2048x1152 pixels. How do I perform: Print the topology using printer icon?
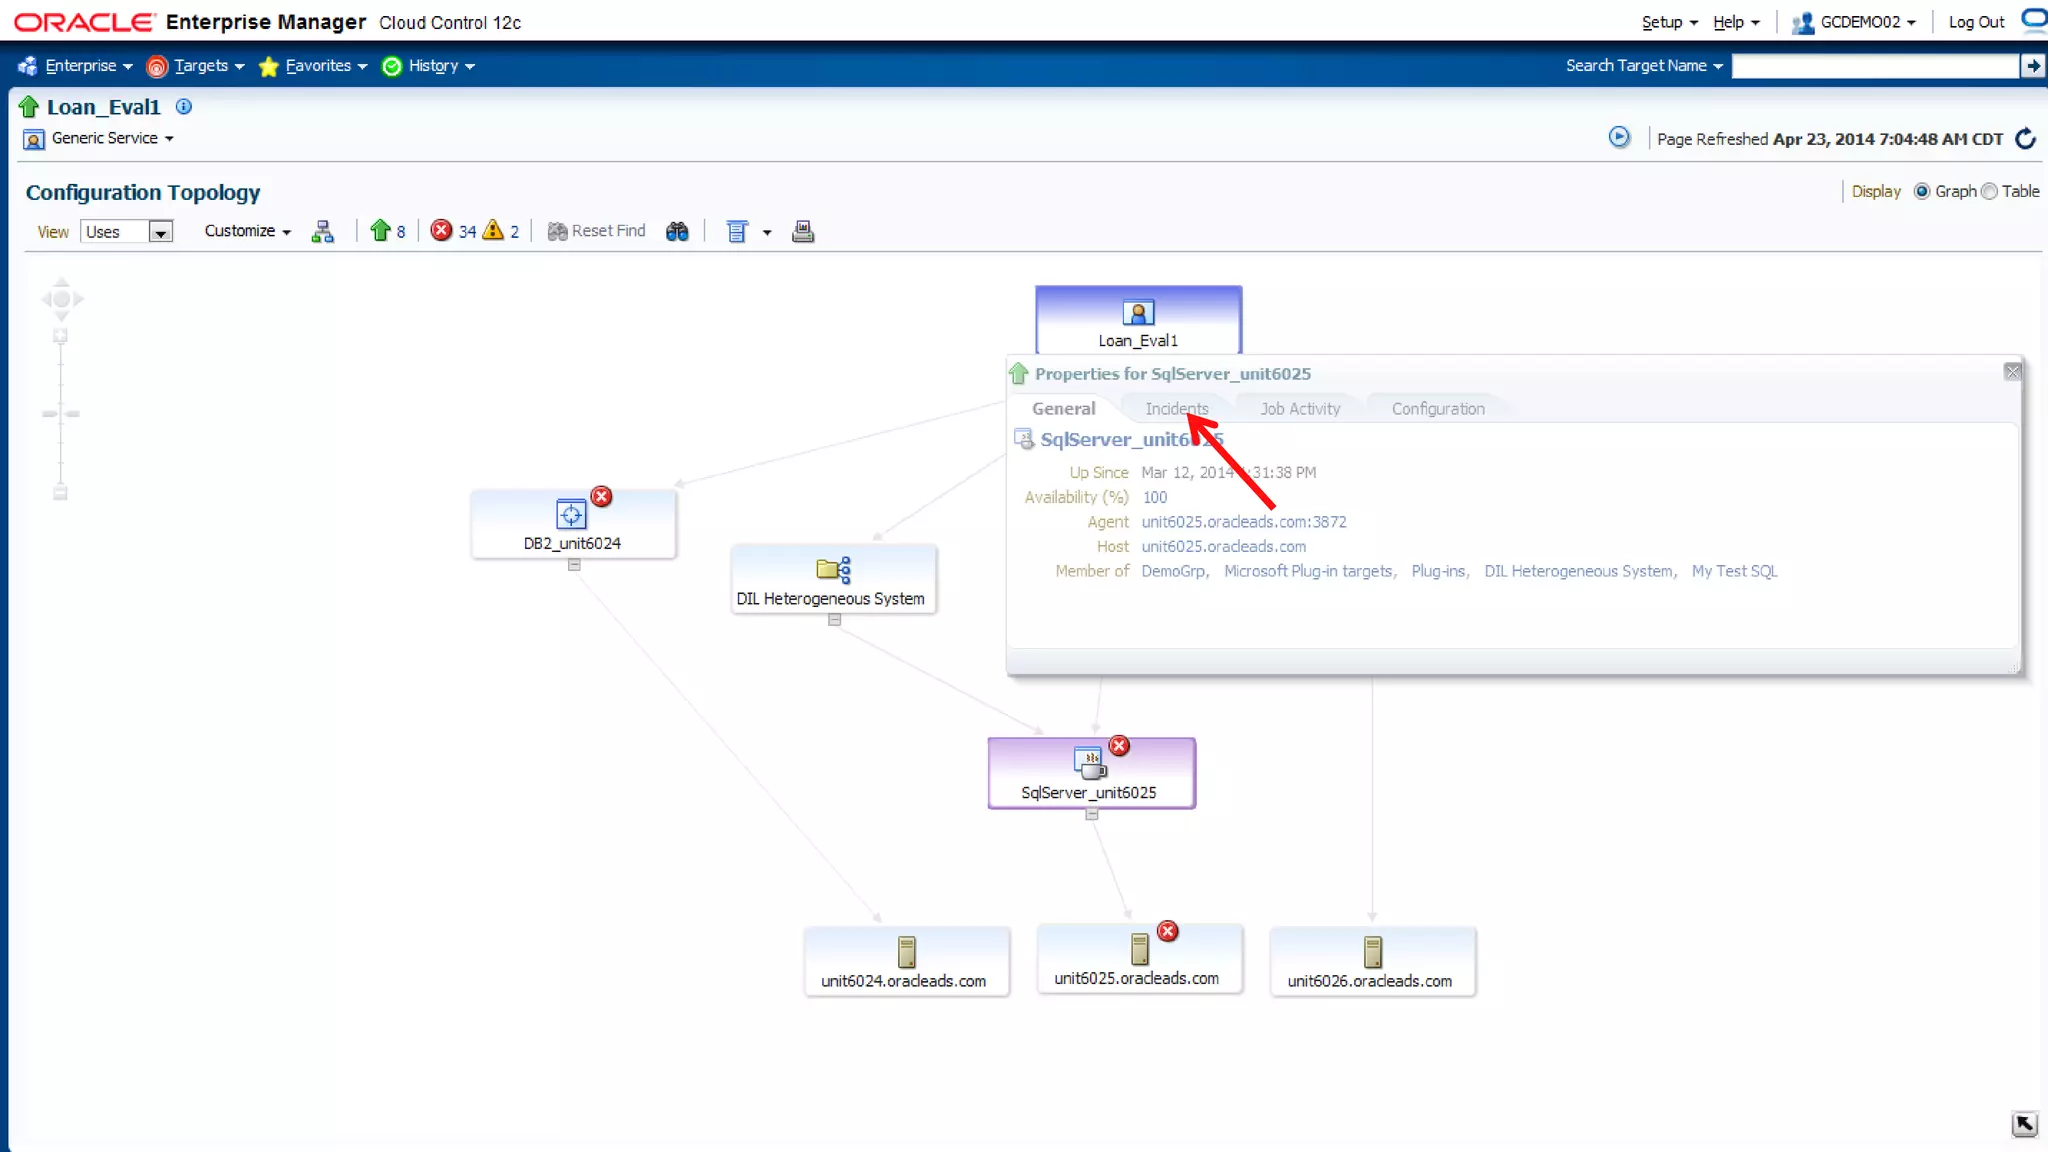point(803,232)
